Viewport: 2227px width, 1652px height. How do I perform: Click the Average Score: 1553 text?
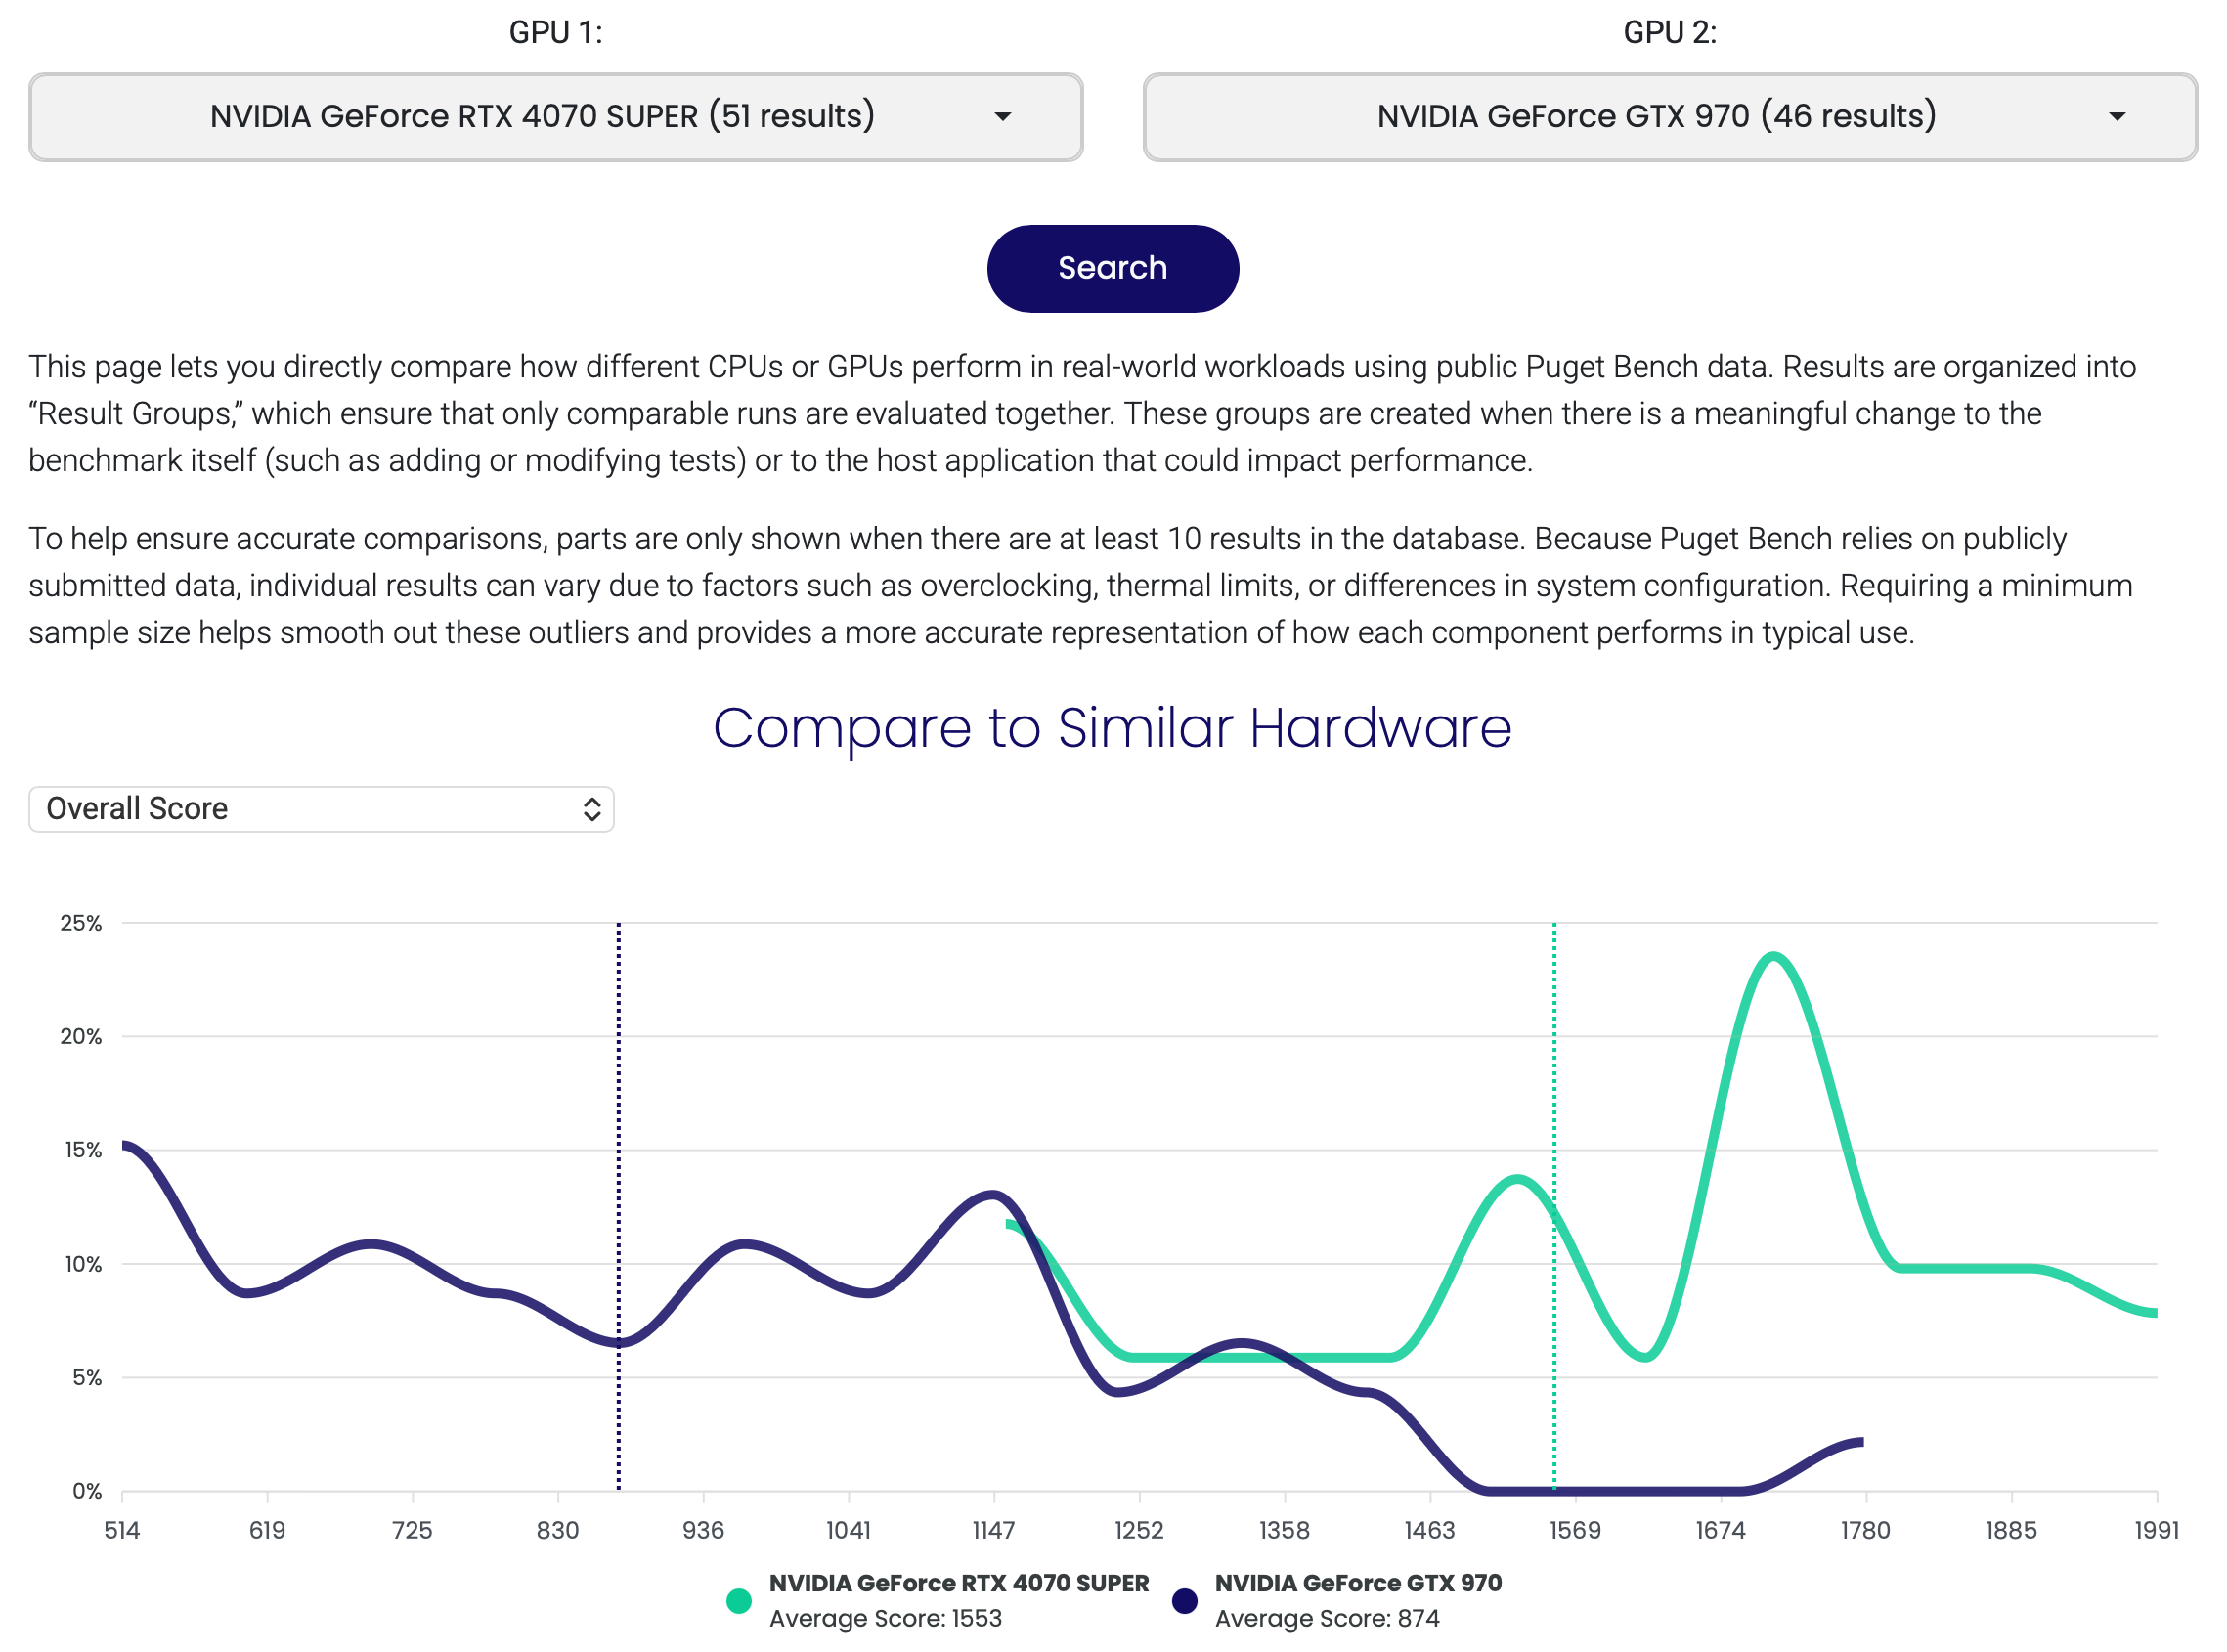(885, 1618)
